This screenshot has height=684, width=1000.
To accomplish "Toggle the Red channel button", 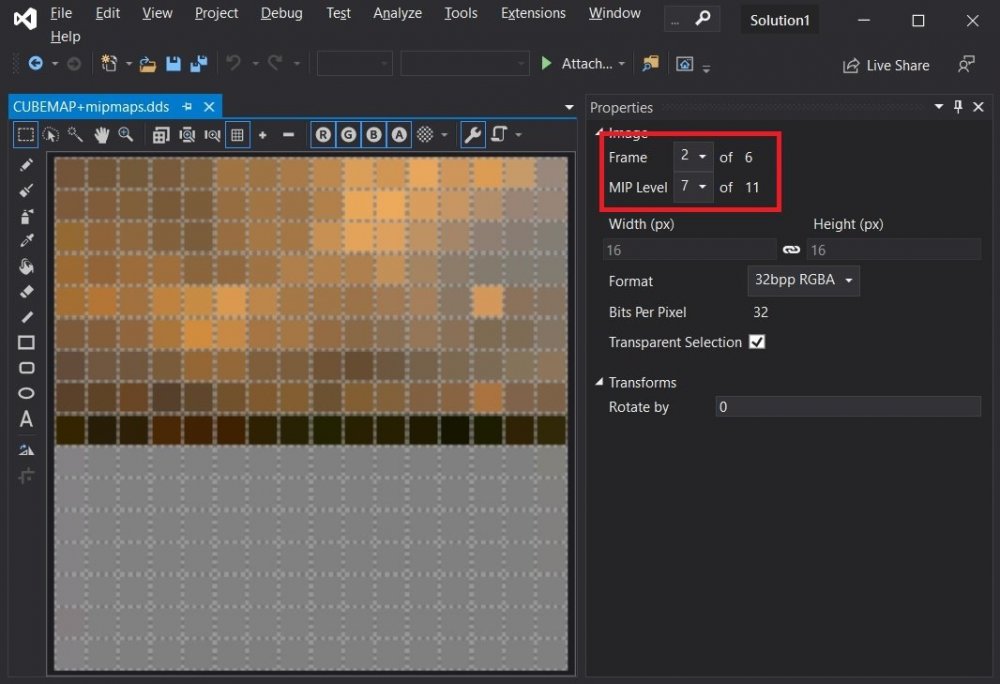I will [322, 134].
